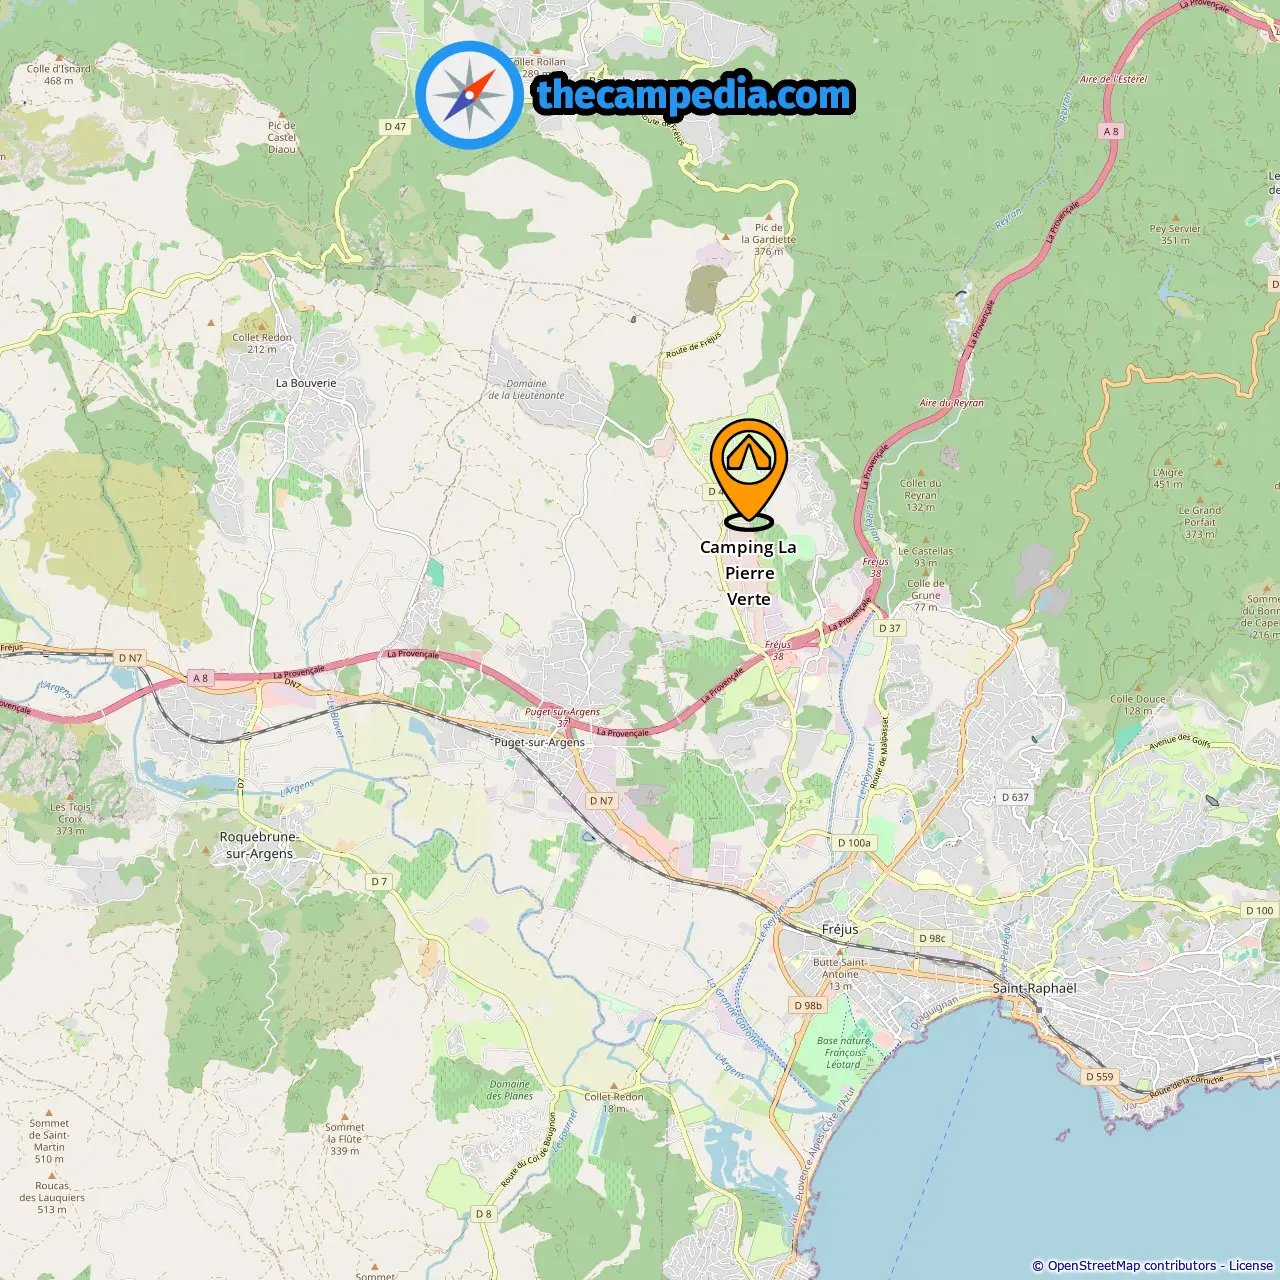The width and height of the screenshot is (1280, 1280).
Task: Open the OpenStreetMap contributors link
Action: pyautogui.click(x=1132, y=1266)
